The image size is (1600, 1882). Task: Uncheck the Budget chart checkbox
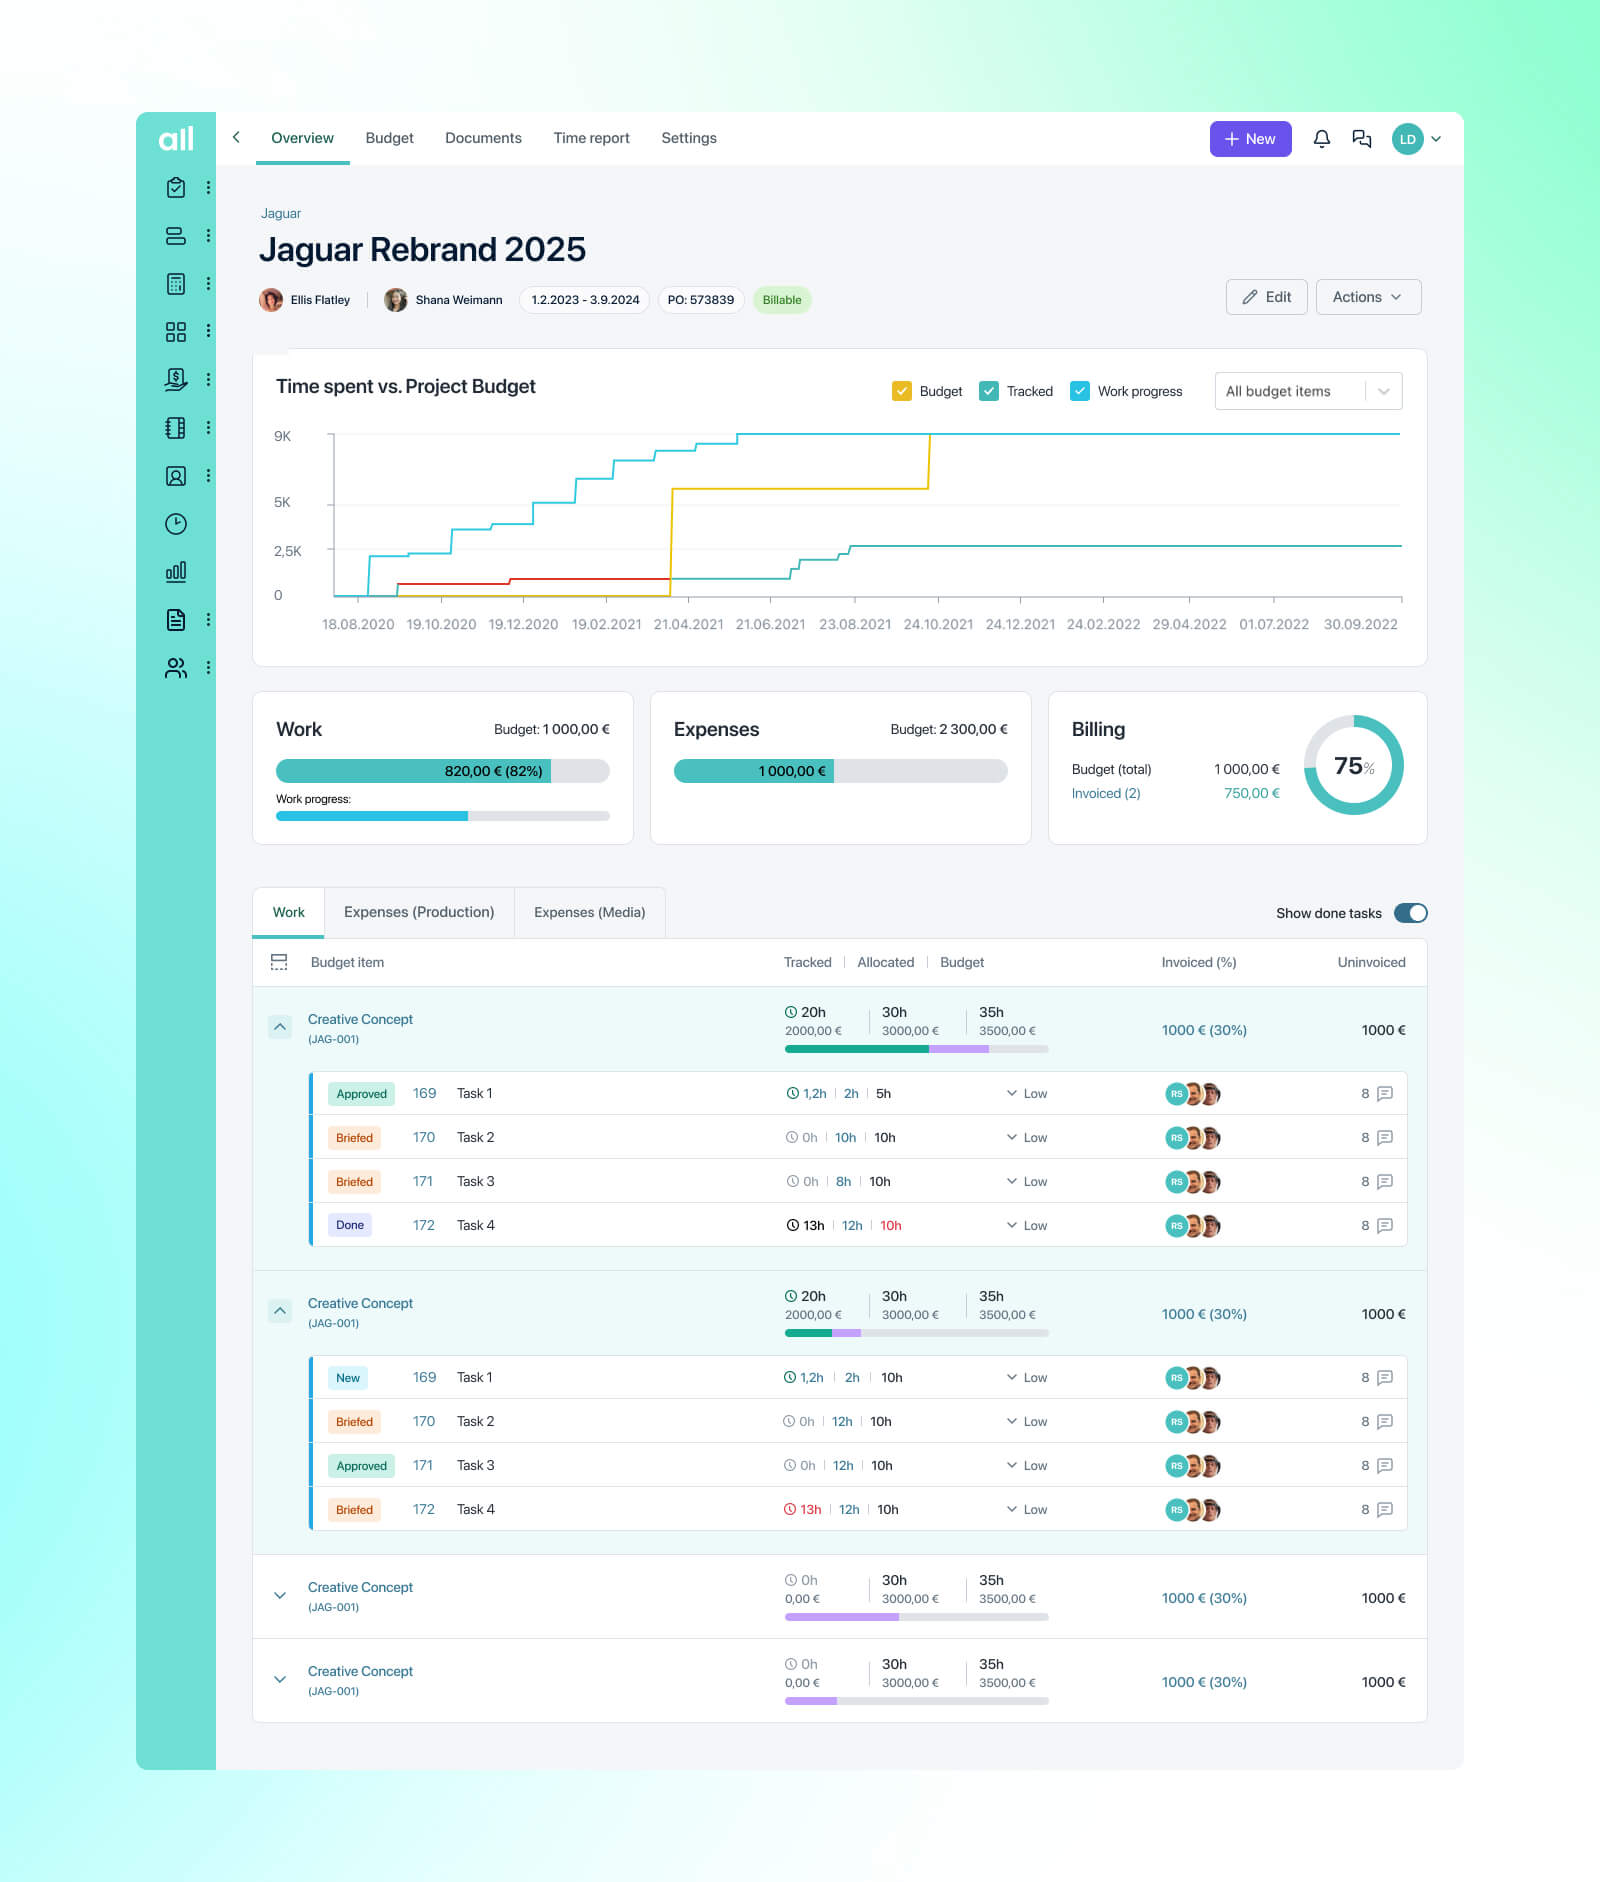pos(901,391)
